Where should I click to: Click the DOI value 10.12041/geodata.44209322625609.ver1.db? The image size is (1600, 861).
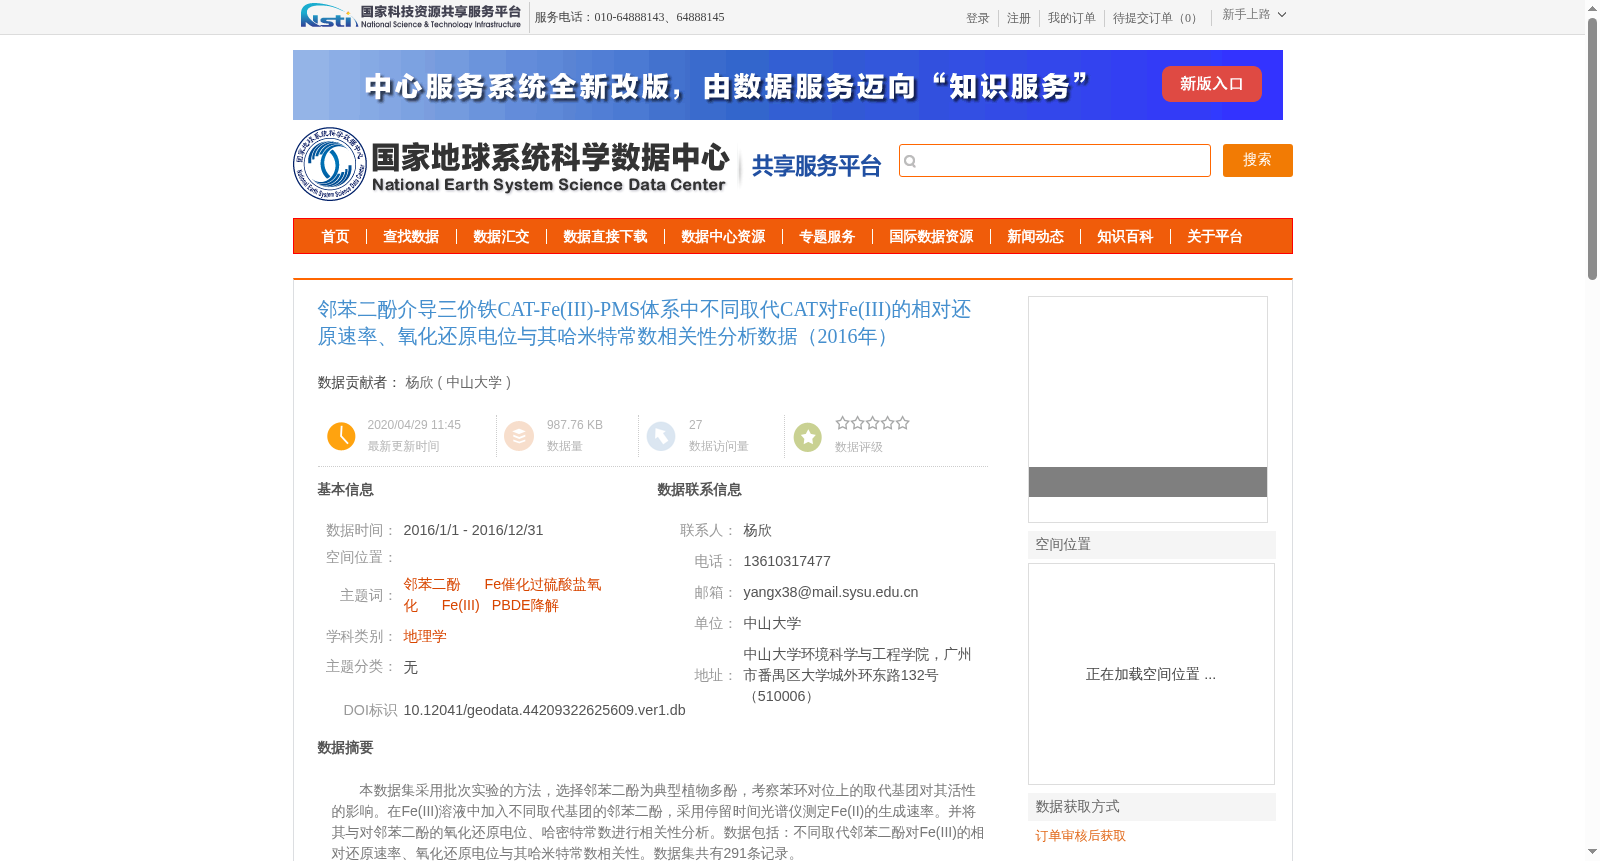(x=545, y=710)
